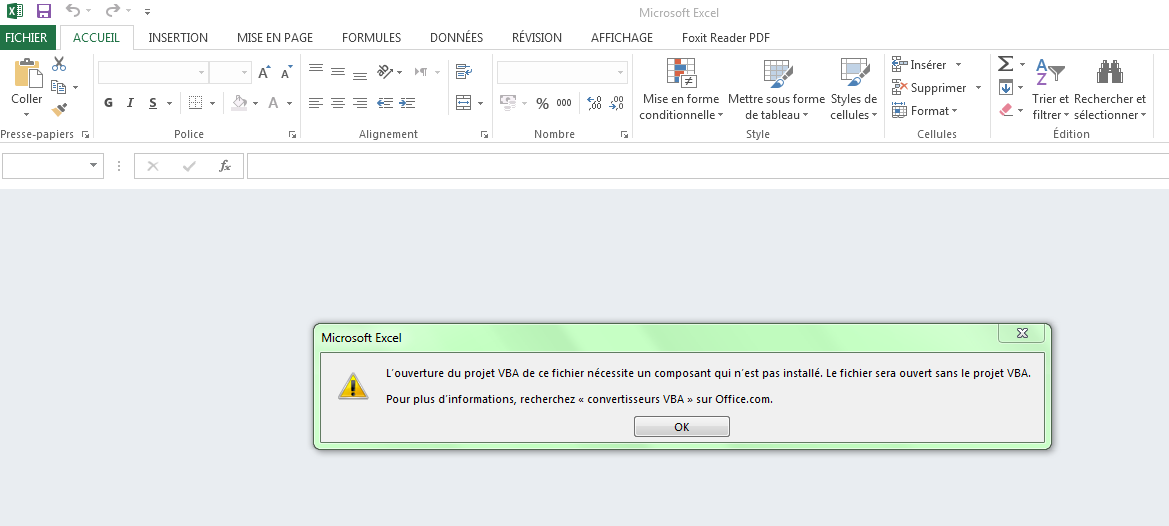Viewport: 1169px width, 526px height.
Task: Click the decrease indent icon
Action: coord(385,103)
